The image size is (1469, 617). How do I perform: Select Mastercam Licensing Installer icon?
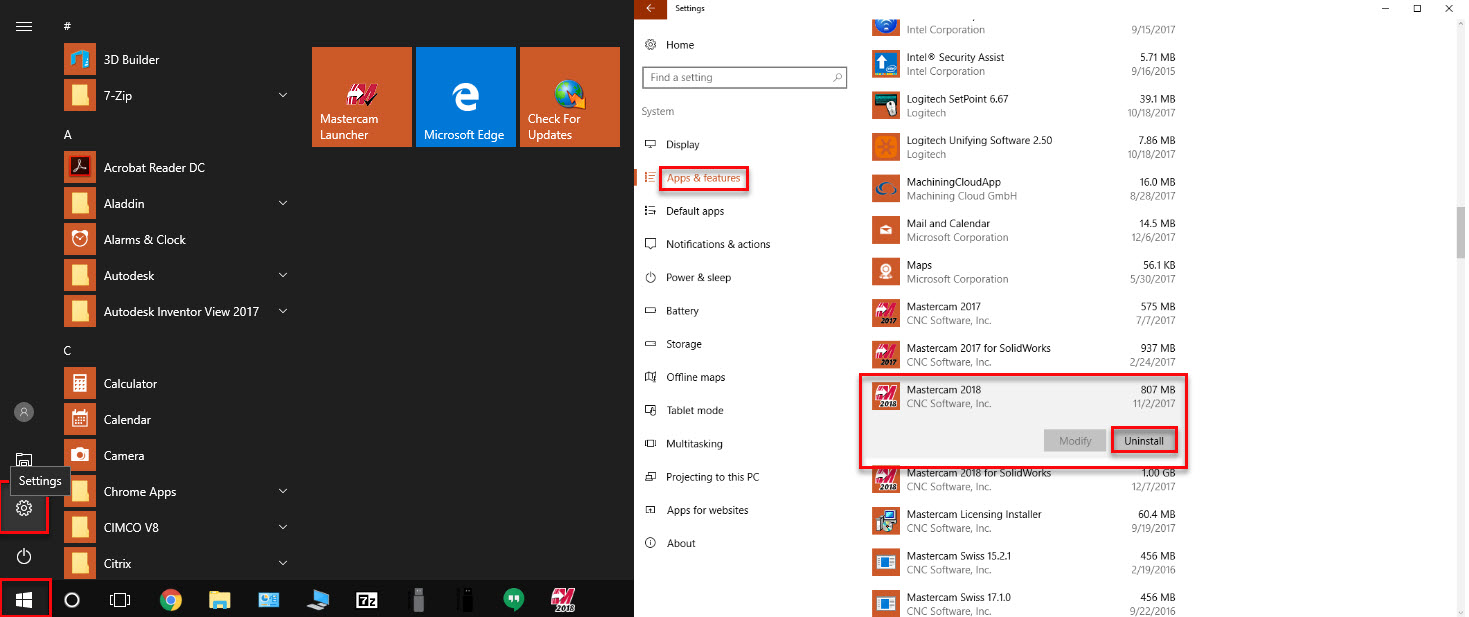[886, 521]
